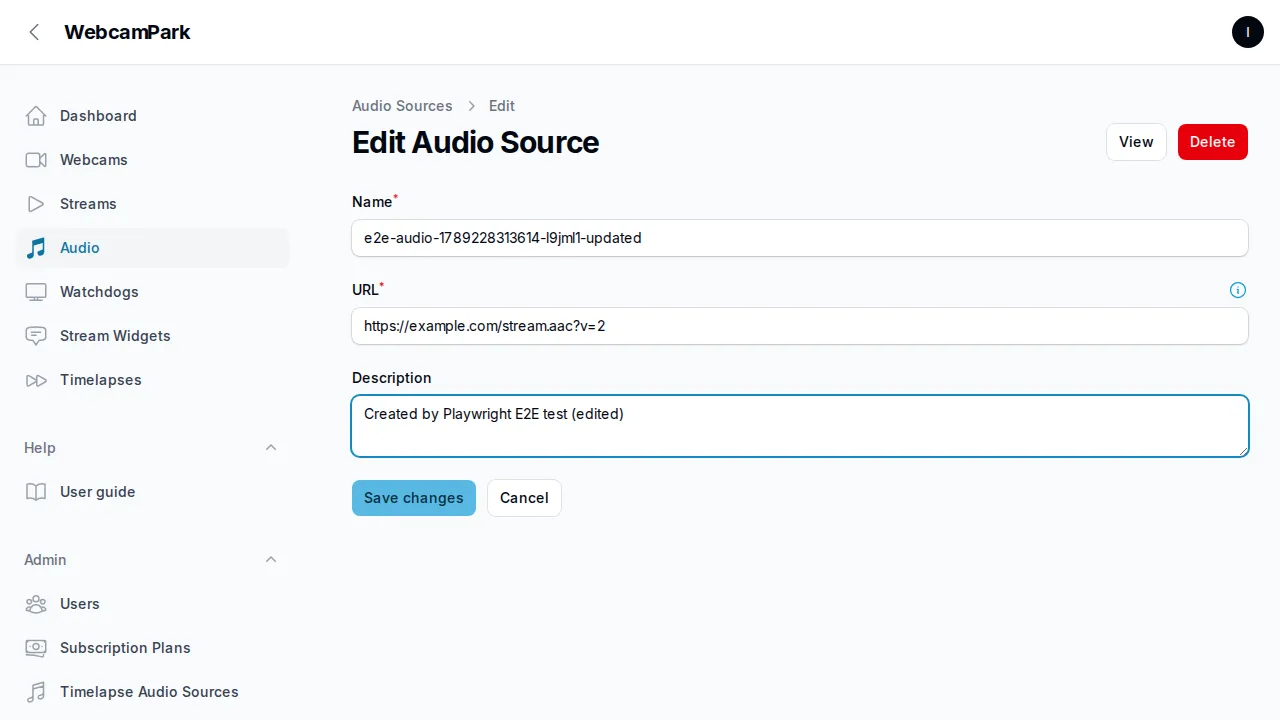Open Streams in the sidebar
Screen dimensions: 1280x720
(152, 204)
